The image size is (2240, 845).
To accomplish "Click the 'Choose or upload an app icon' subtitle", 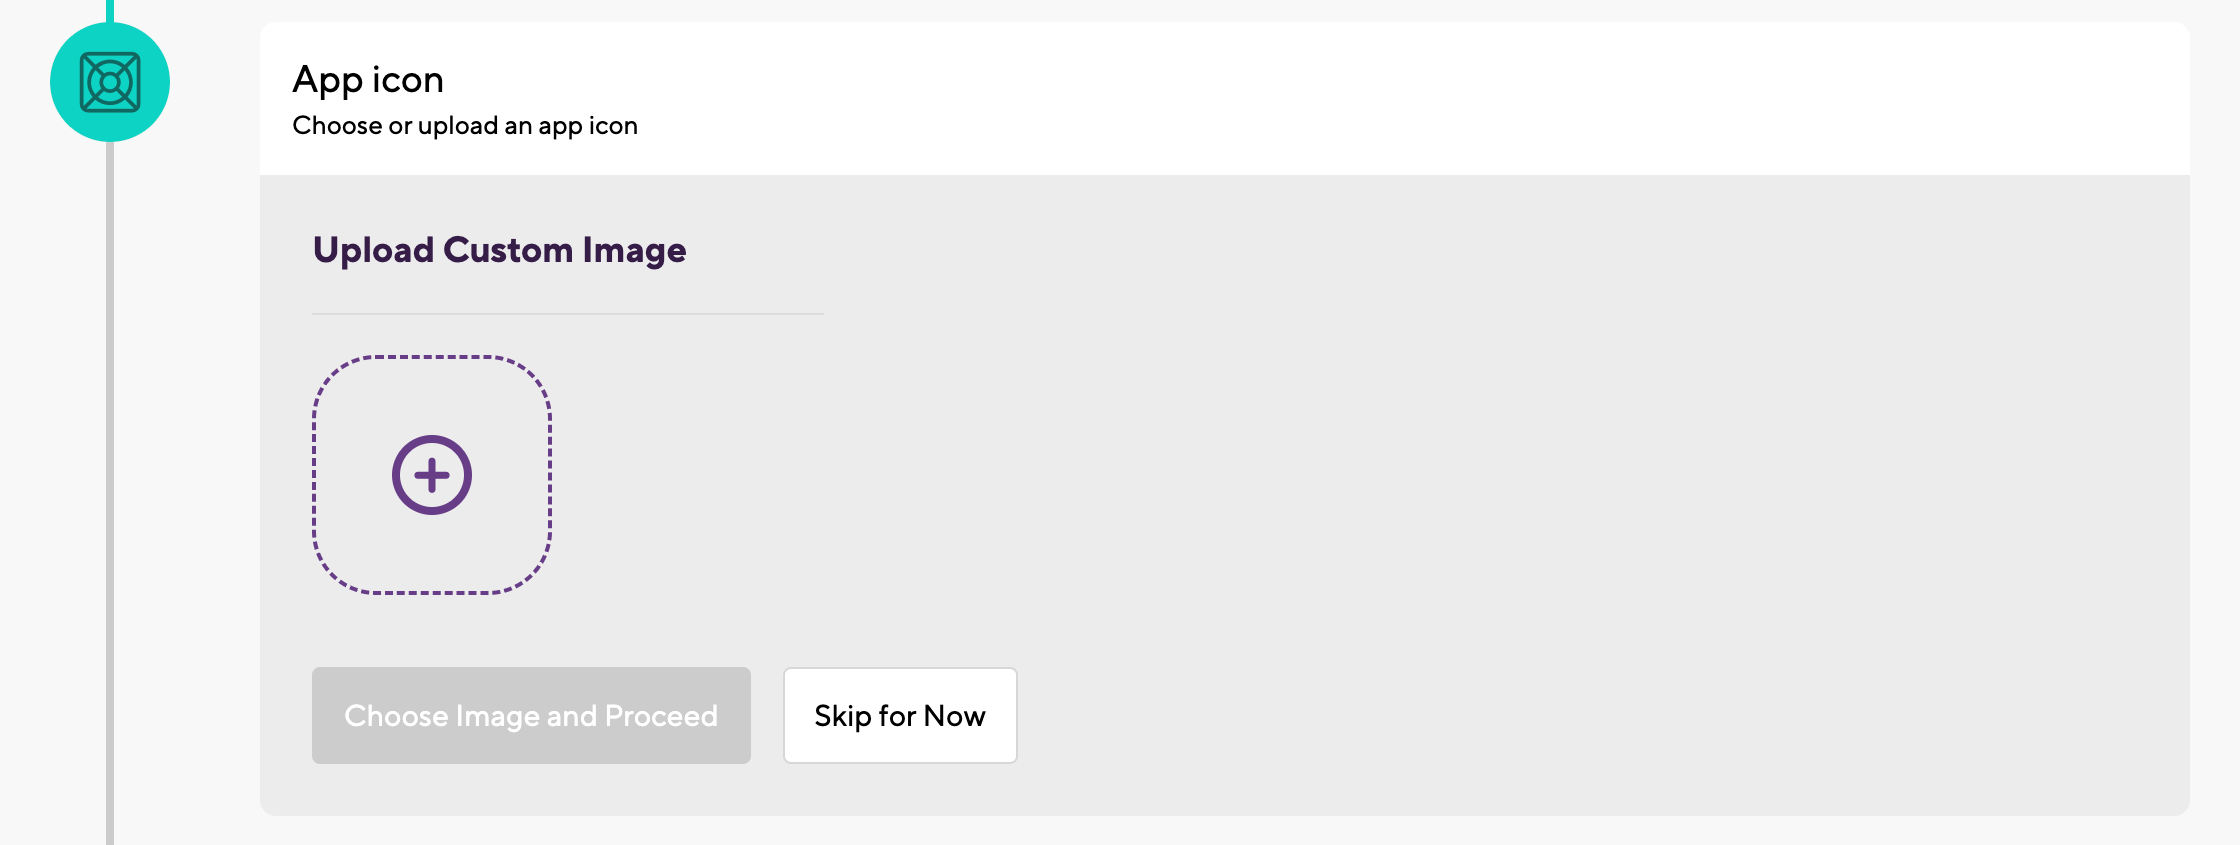I will tap(465, 126).
